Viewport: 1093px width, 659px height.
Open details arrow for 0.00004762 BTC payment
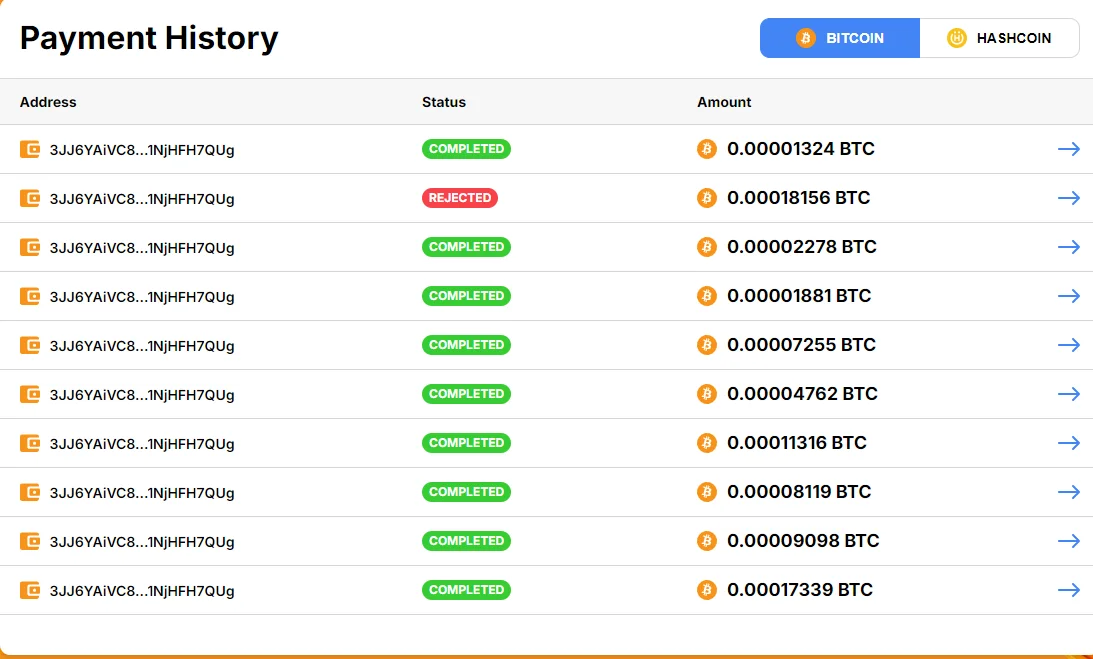tap(1069, 394)
